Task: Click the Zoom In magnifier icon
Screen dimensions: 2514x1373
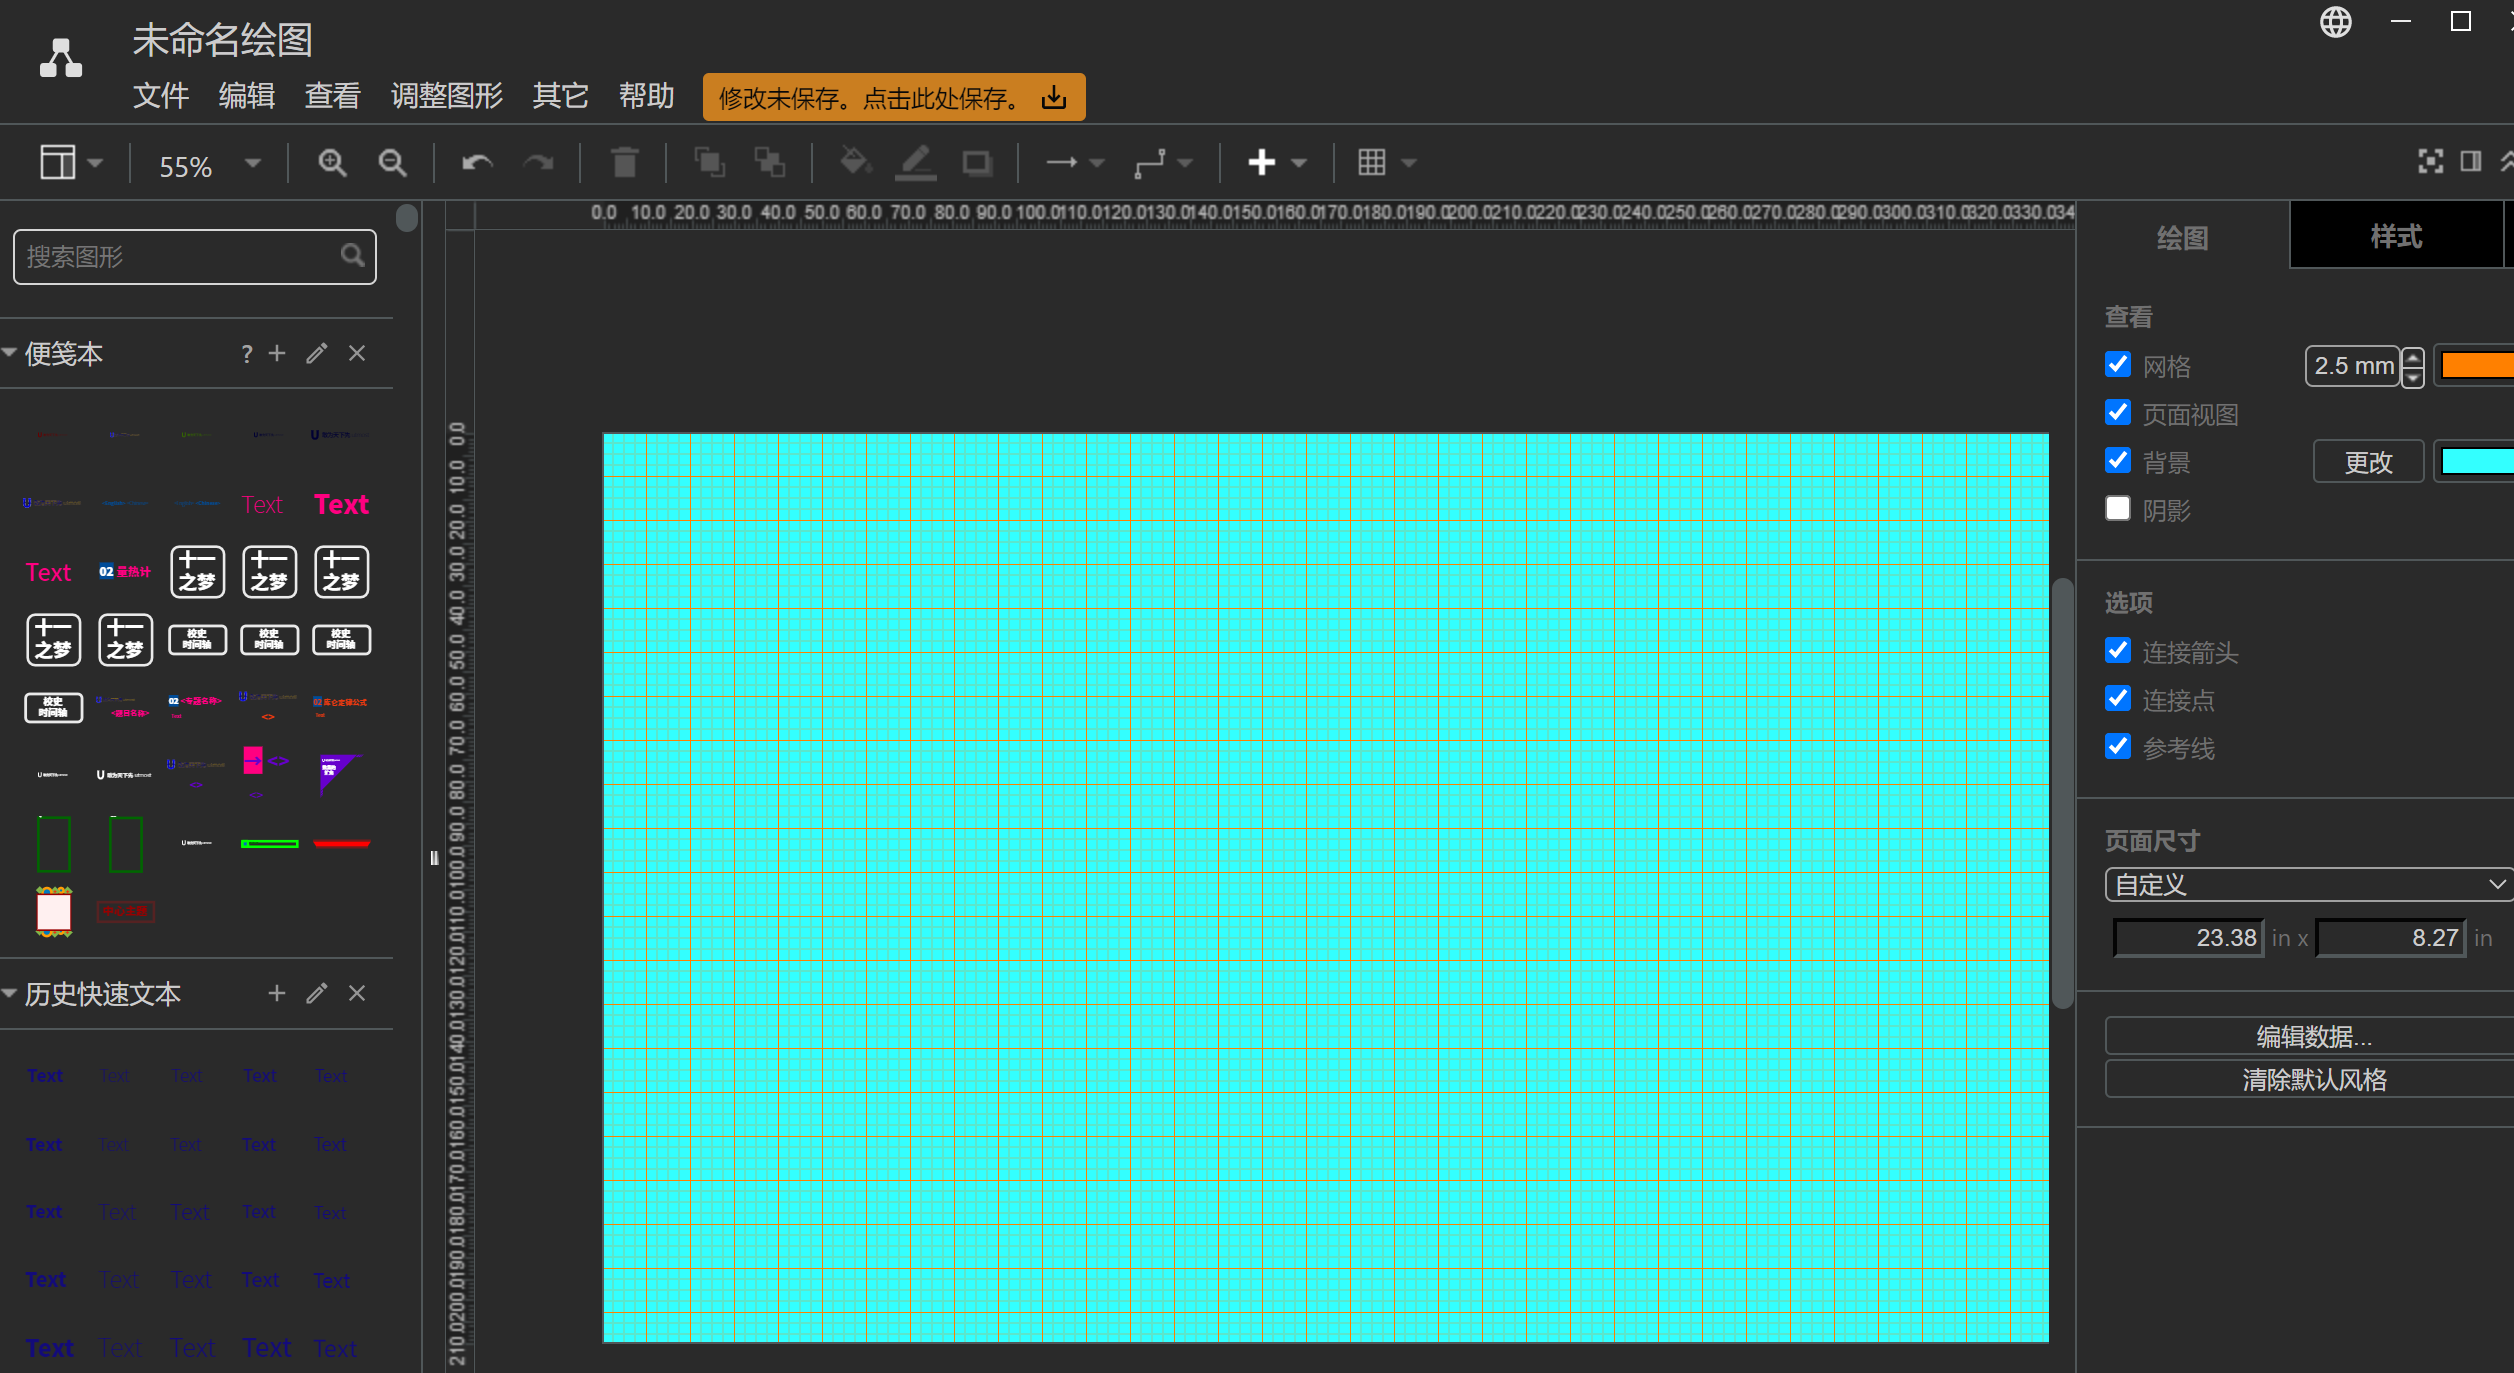Action: 333,162
